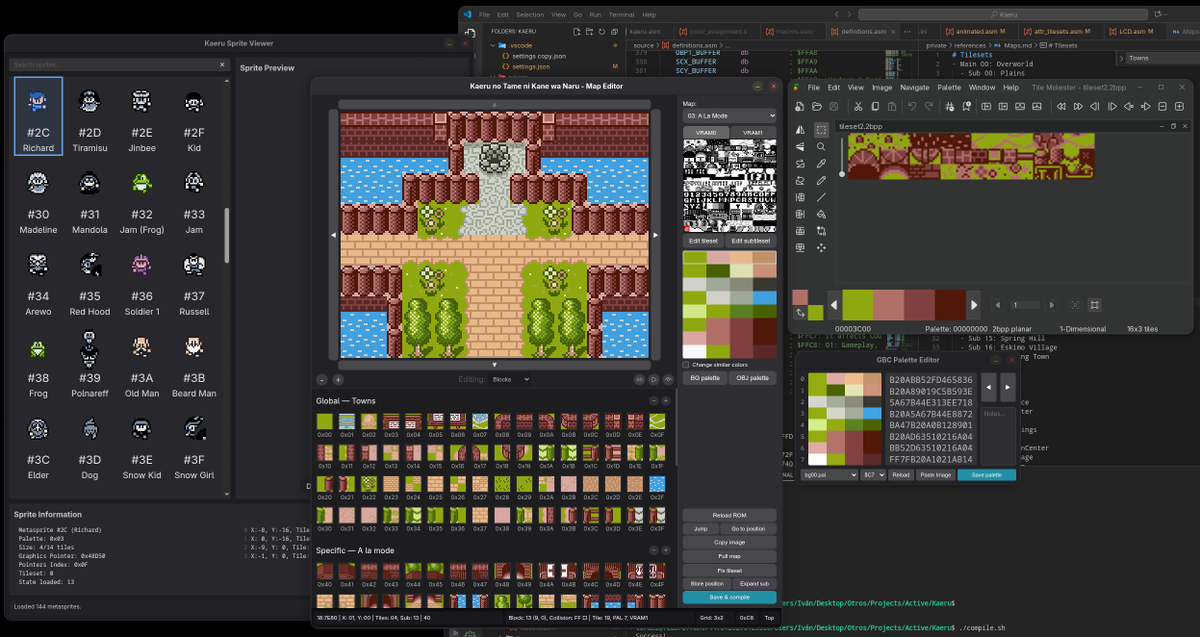Click the Save palette button
This screenshot has height=637, width=1200.
click(986, 475)
